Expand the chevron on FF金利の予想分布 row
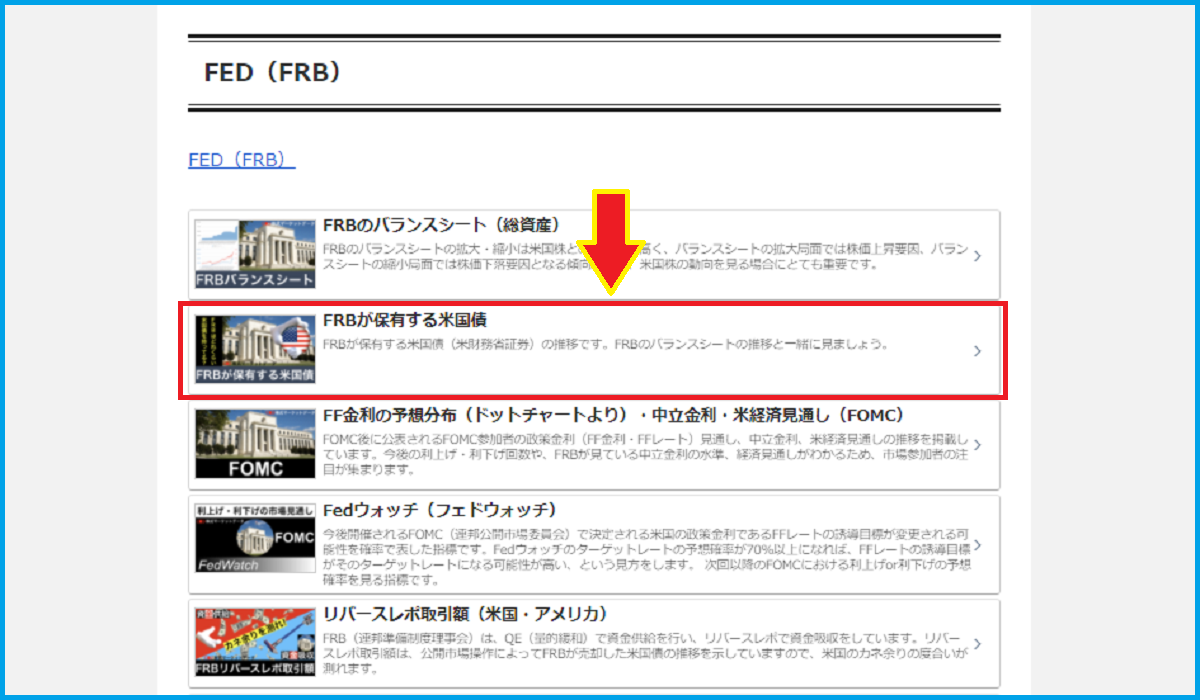The image size is (1200, 700). pos(977,445)
